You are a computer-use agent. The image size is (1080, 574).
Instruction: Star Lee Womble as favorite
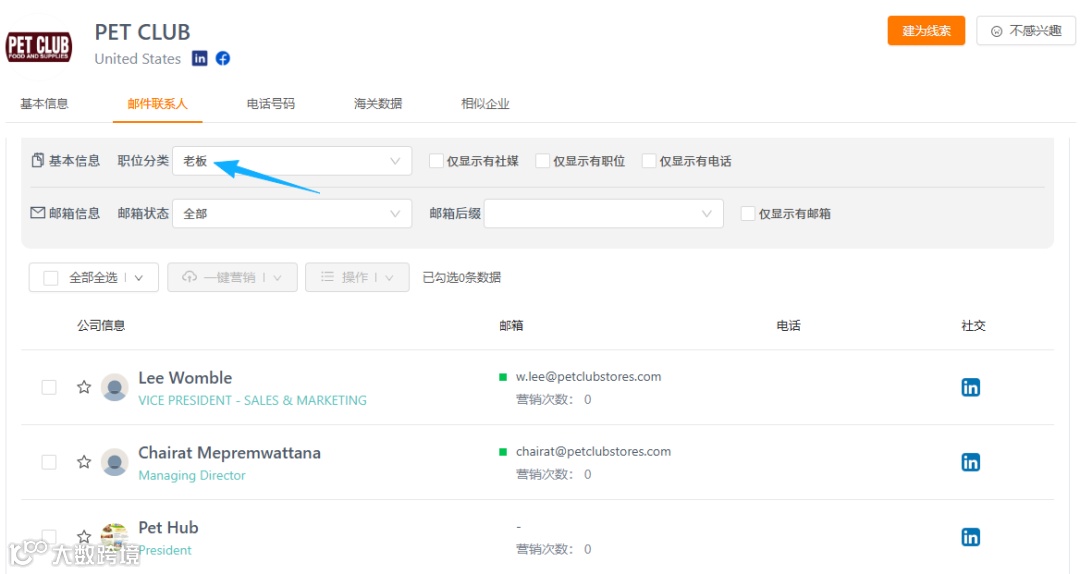(x=84, y=387)
